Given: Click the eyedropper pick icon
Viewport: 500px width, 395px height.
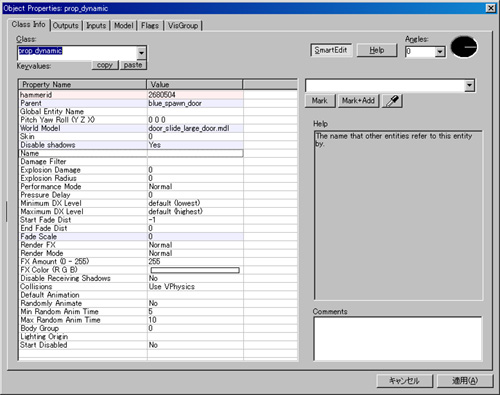Looking at the screenshot, I should (x=392, y=101).
